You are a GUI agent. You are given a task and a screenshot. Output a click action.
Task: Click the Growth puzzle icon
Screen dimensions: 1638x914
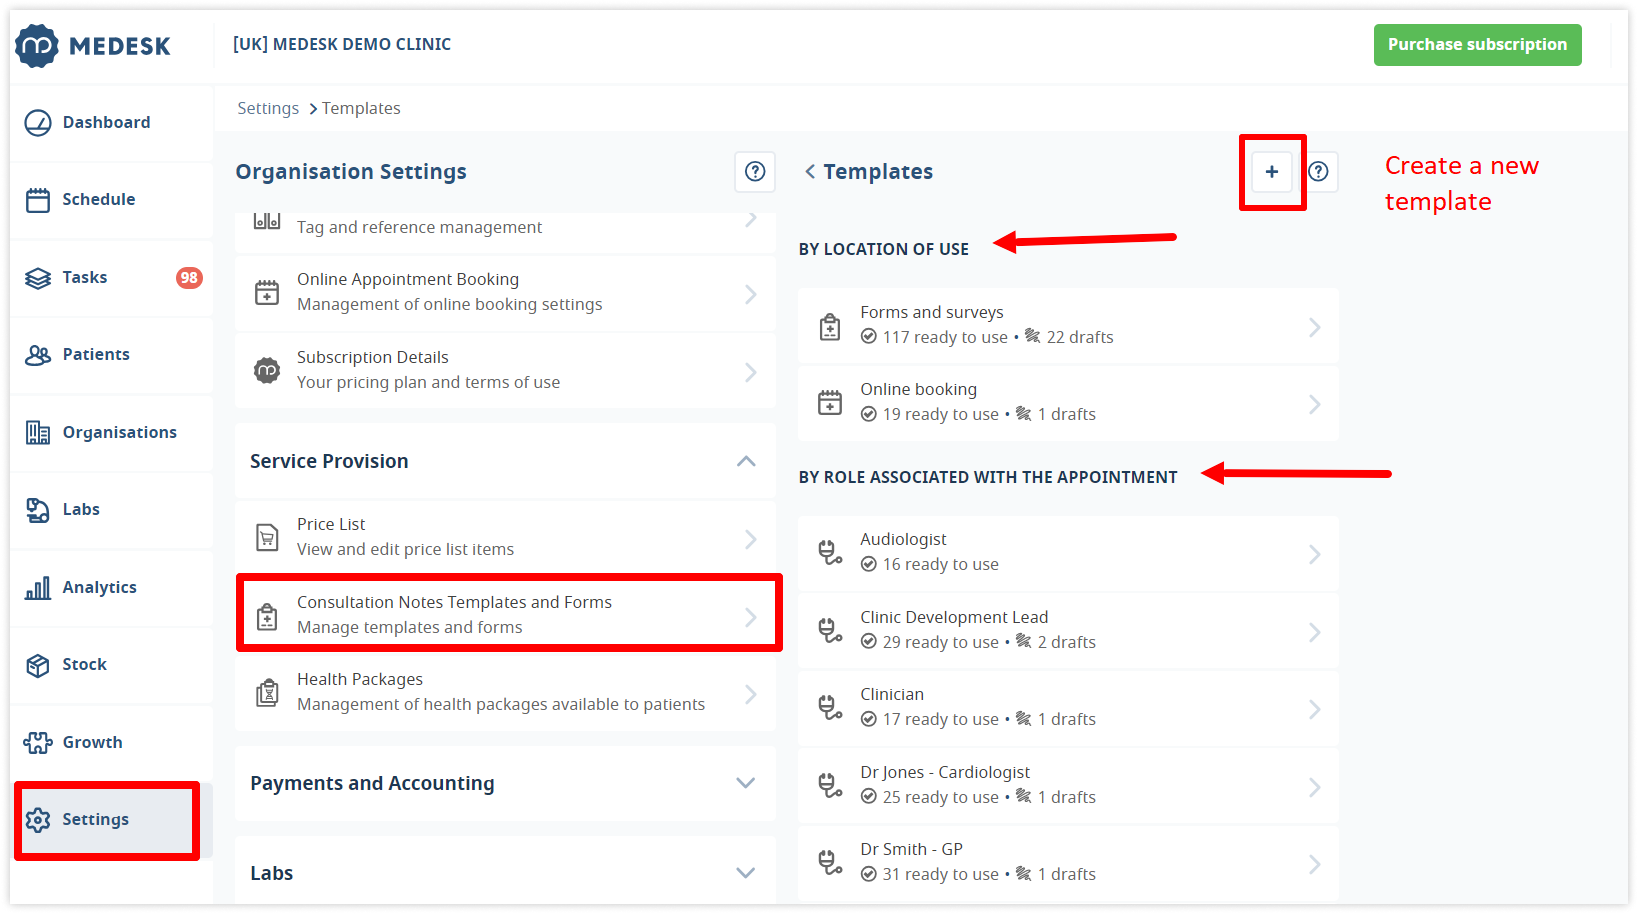[38, 742]
